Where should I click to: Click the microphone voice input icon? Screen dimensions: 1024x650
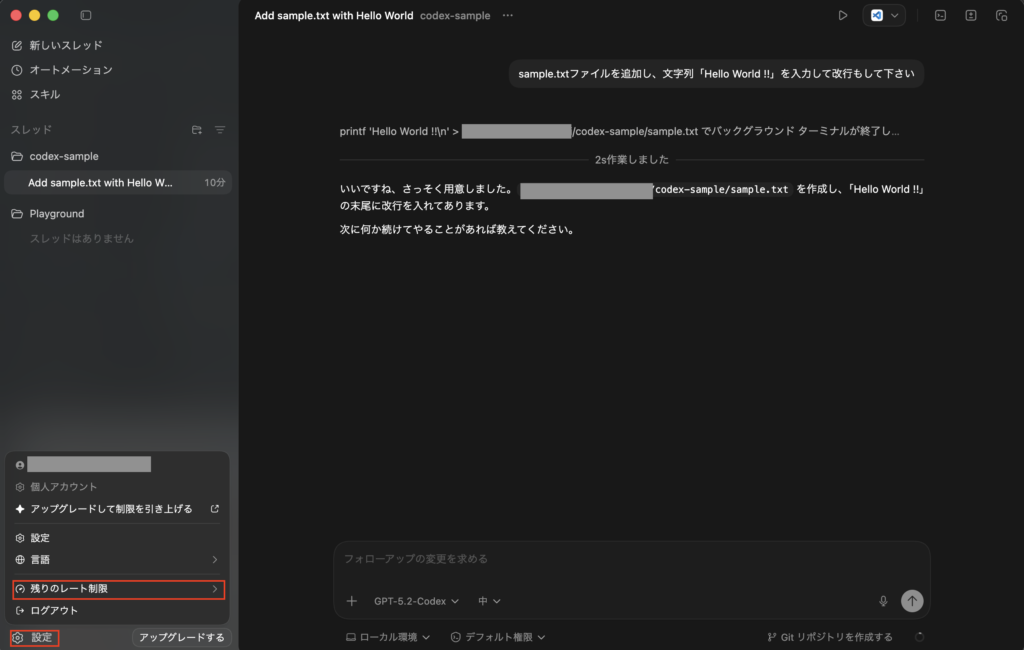883,601
